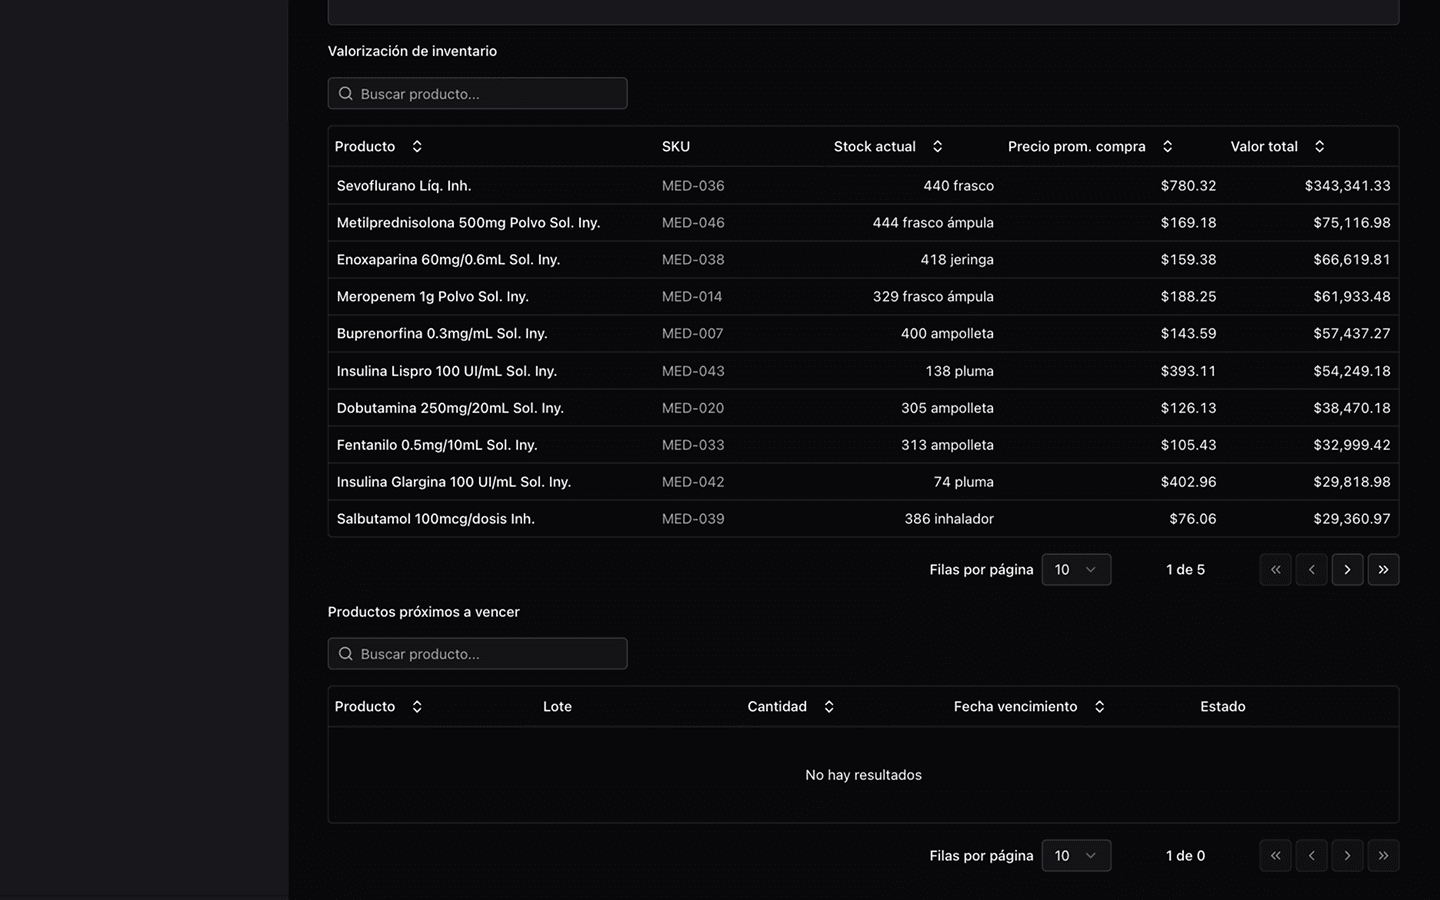Select the Sevoflurano Líq. Inh. row

point(404,186)
